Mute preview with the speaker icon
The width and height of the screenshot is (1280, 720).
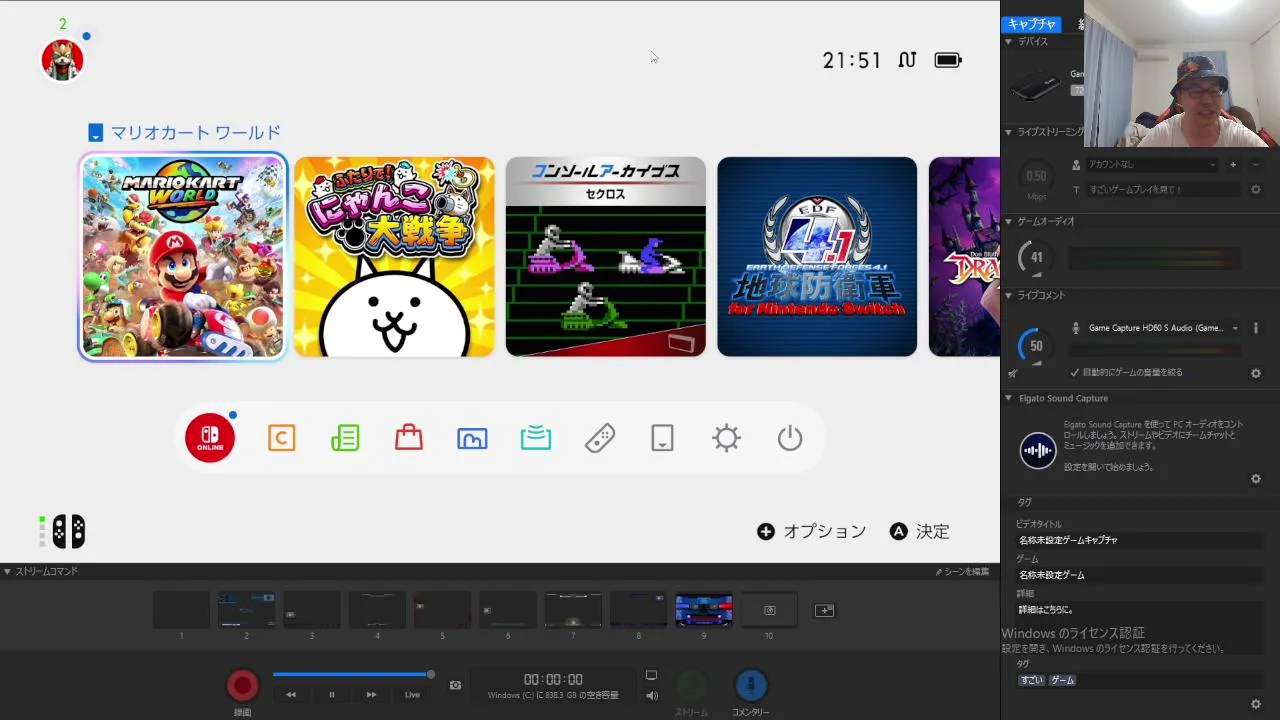(x=651, y=695)
